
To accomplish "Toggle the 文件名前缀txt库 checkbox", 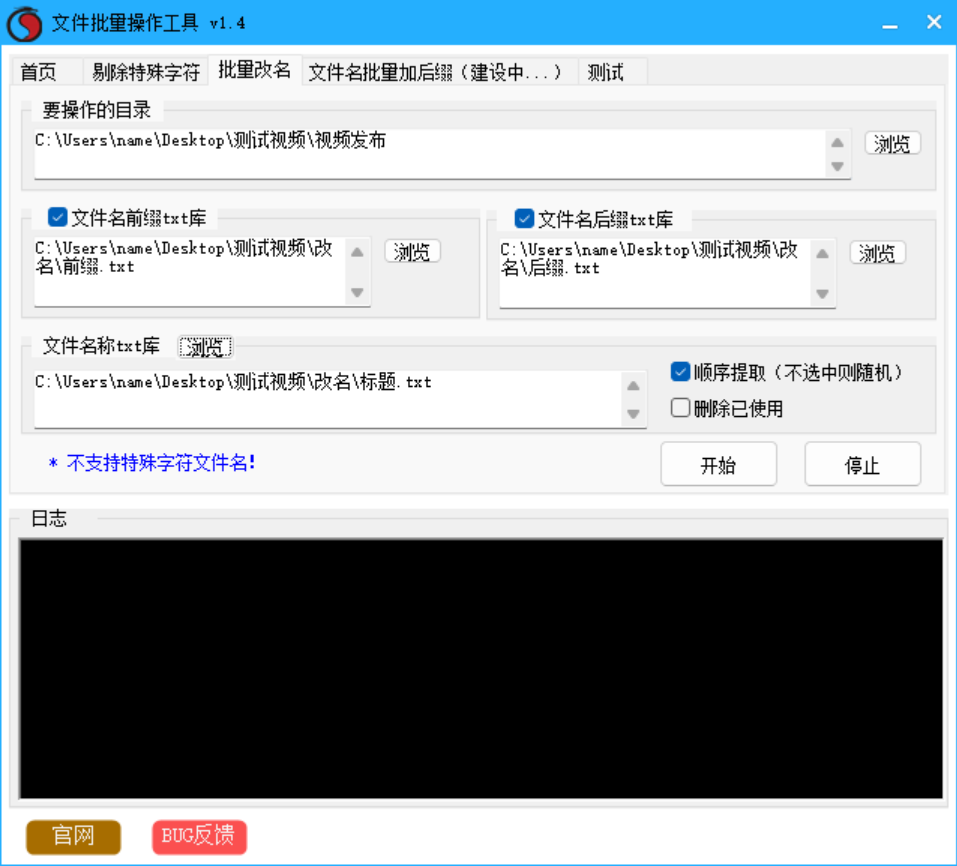I will pos(58,217).
